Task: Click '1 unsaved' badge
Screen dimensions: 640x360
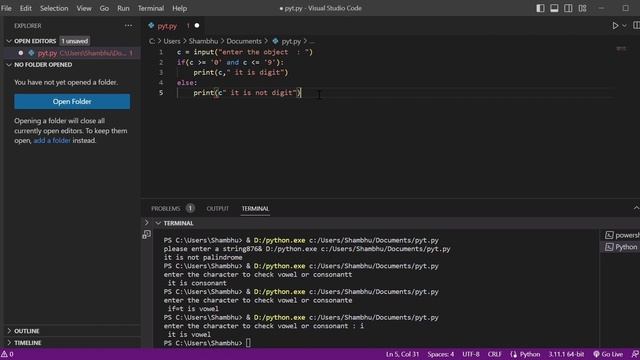Action: click(75, 41)
